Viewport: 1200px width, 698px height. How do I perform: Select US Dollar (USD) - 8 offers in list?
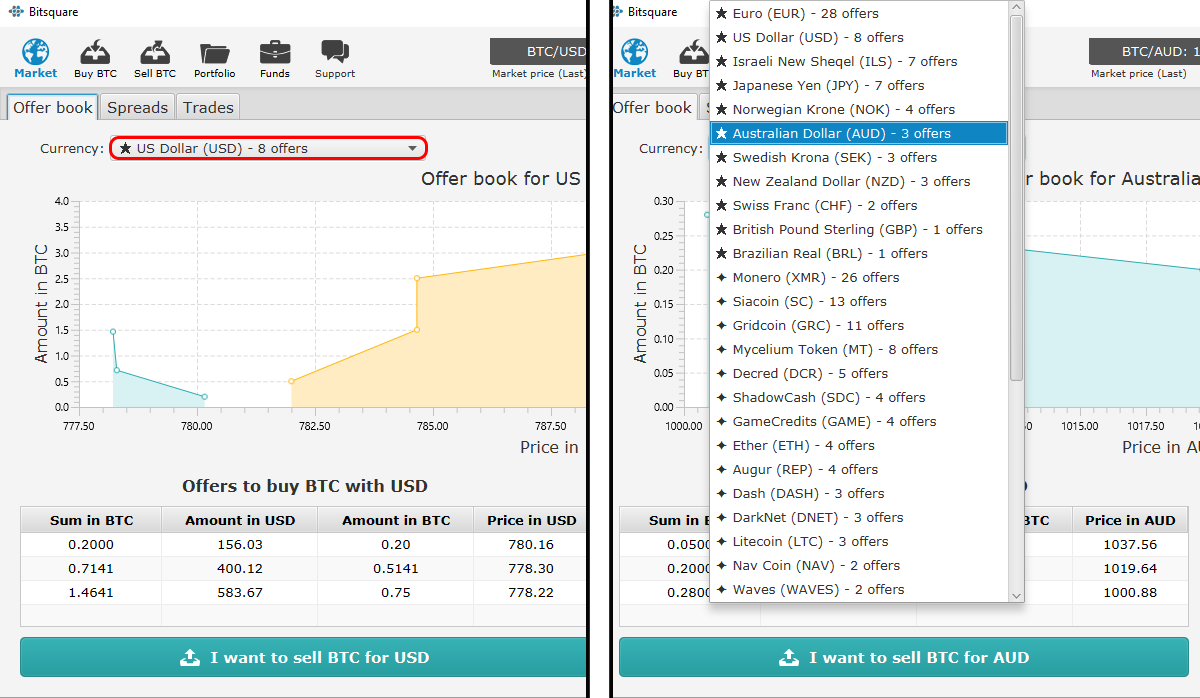(x=859, y=38)
